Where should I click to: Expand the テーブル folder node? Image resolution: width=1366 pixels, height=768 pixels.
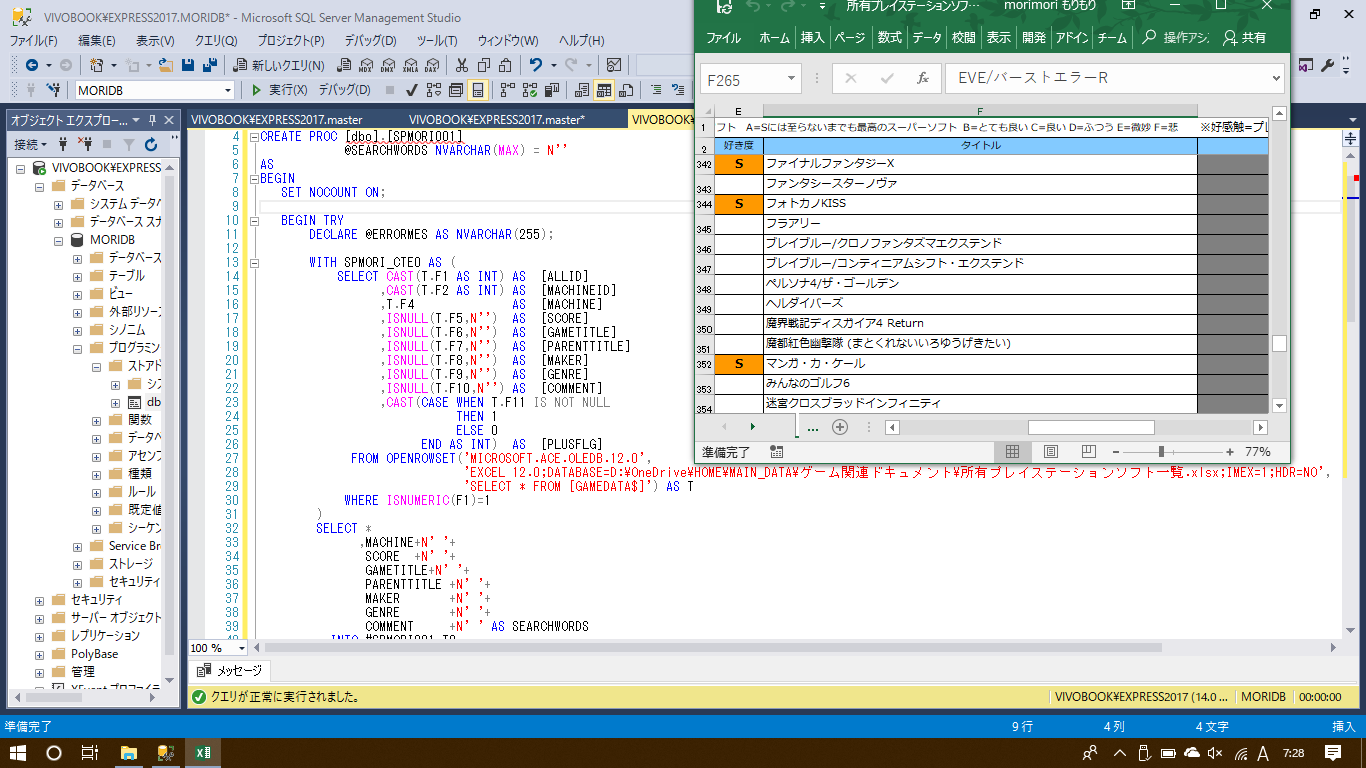[77, 276]
